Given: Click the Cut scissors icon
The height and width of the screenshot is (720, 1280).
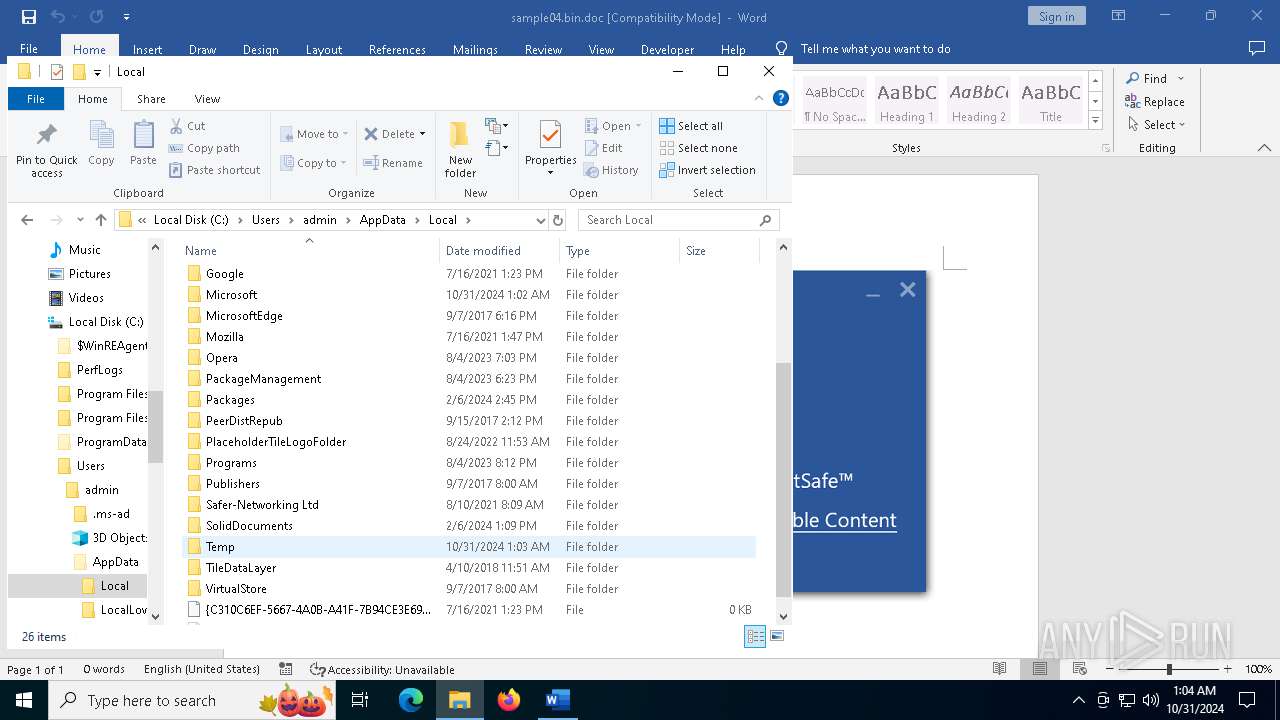Looking at the screenshot, I should click(x=176, y=126).
